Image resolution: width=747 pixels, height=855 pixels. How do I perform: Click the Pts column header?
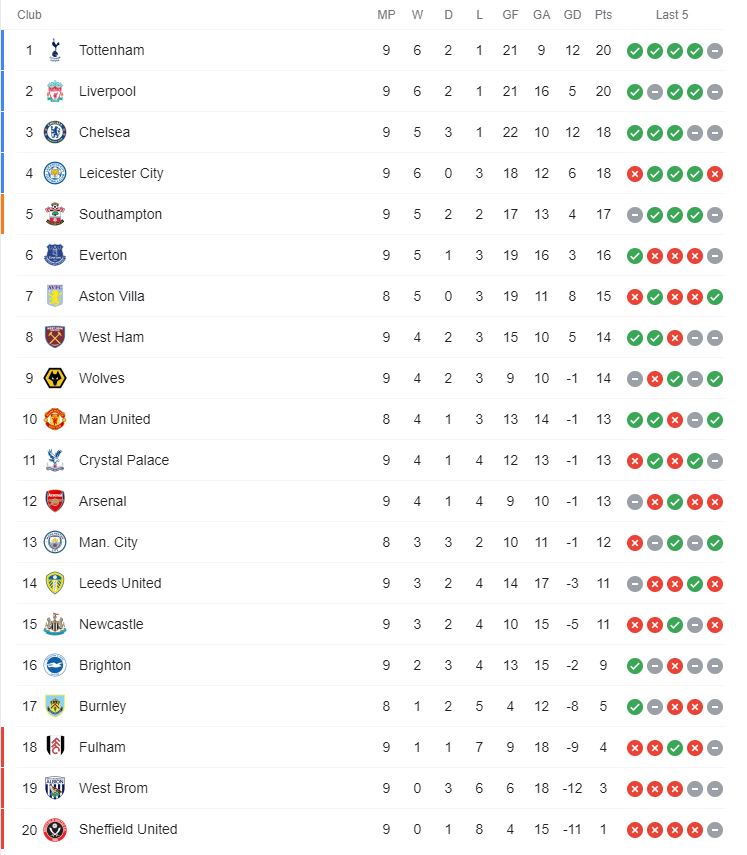tap(603, 15)
